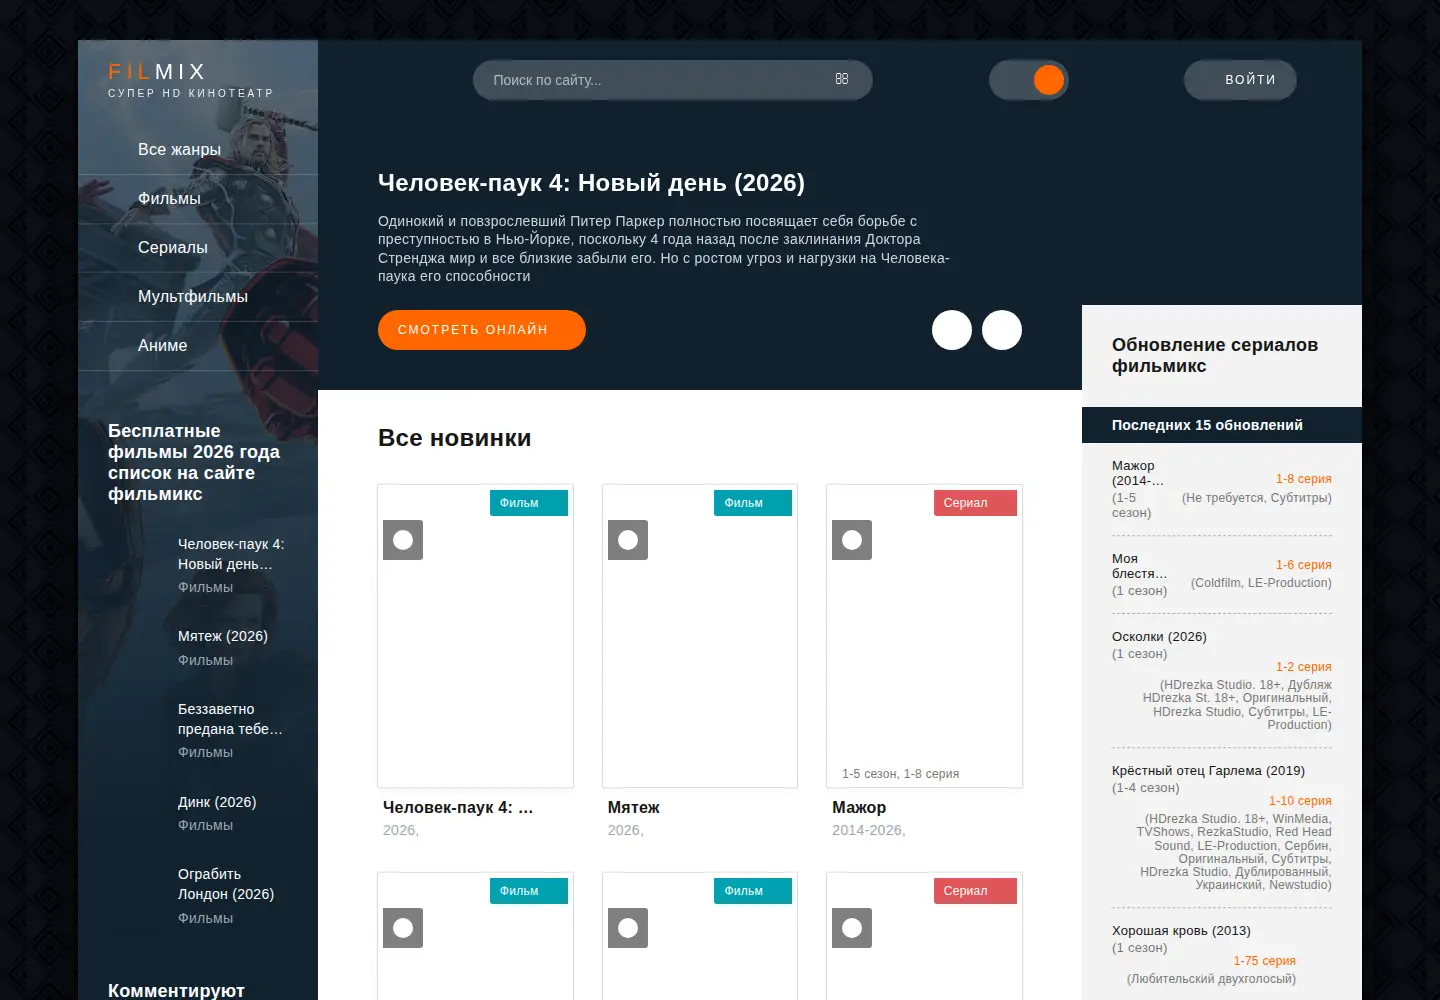Screen dimensions: 1440x1000
Task: Go to the previous slide with the left round carousel button
Action: pyautogui.click(x=952, y=330)
